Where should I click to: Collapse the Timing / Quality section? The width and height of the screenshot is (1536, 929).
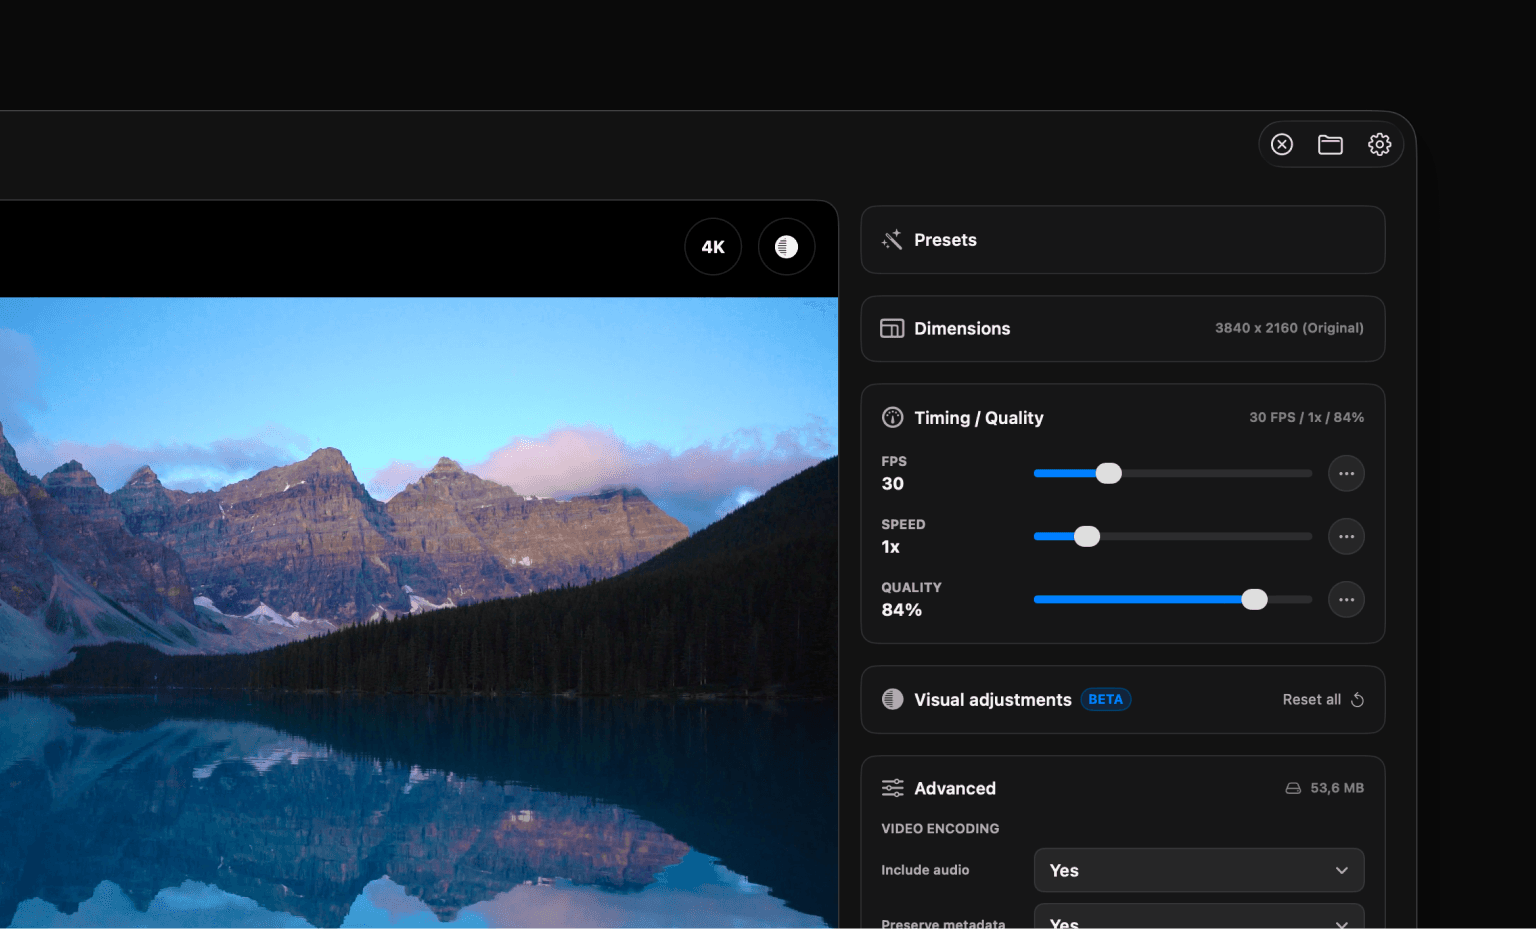click(1123, 418)
